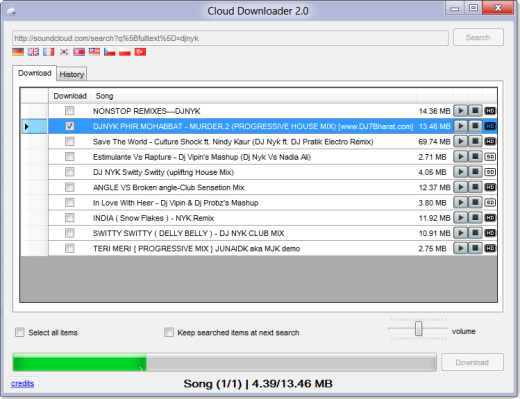Switch language using the German flag

[18, 52]
